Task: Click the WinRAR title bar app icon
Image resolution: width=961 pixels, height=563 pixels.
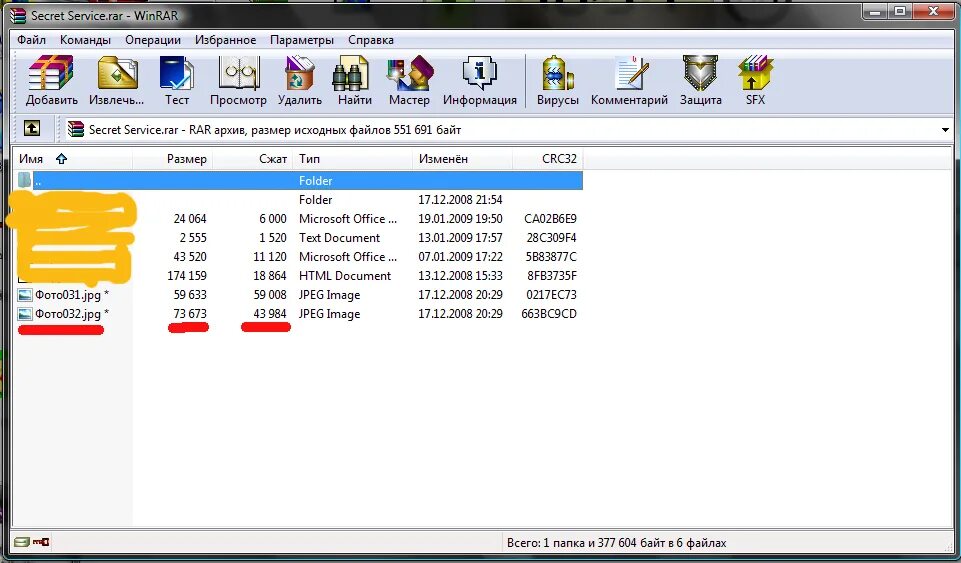Action: tap(18, 15)
